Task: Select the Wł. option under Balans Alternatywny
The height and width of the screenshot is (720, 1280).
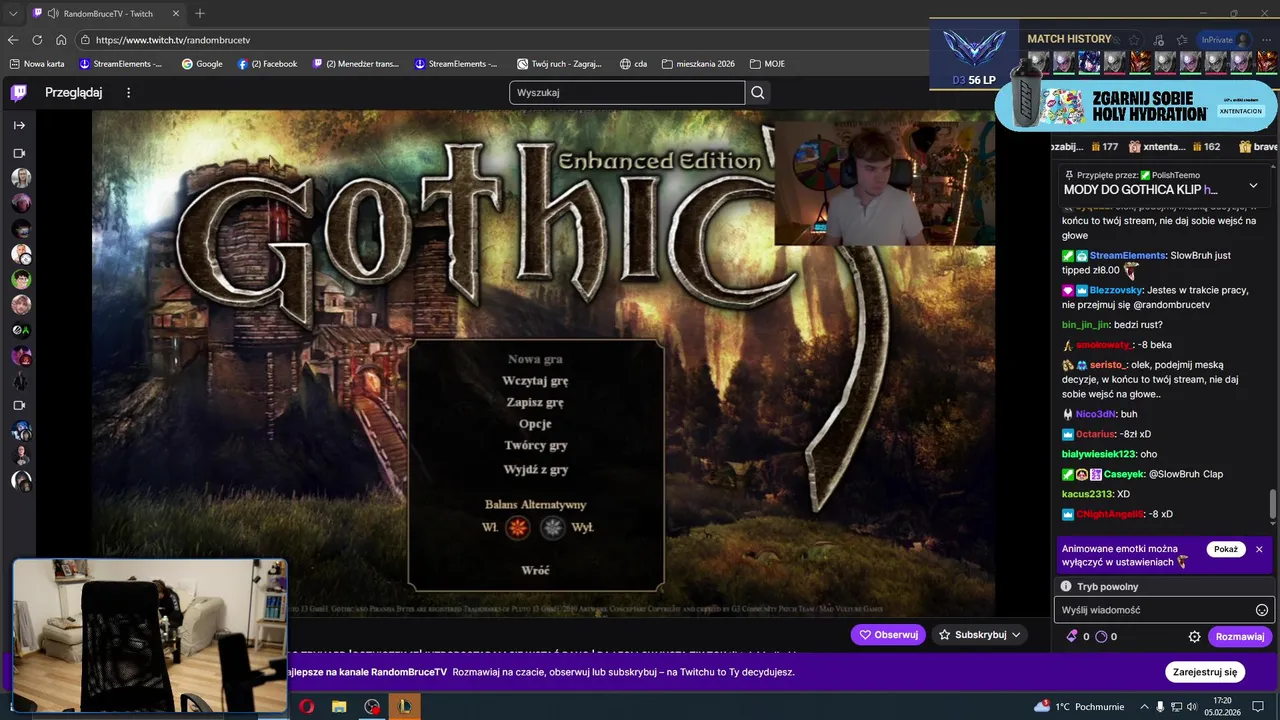Action: coord(517,527)
